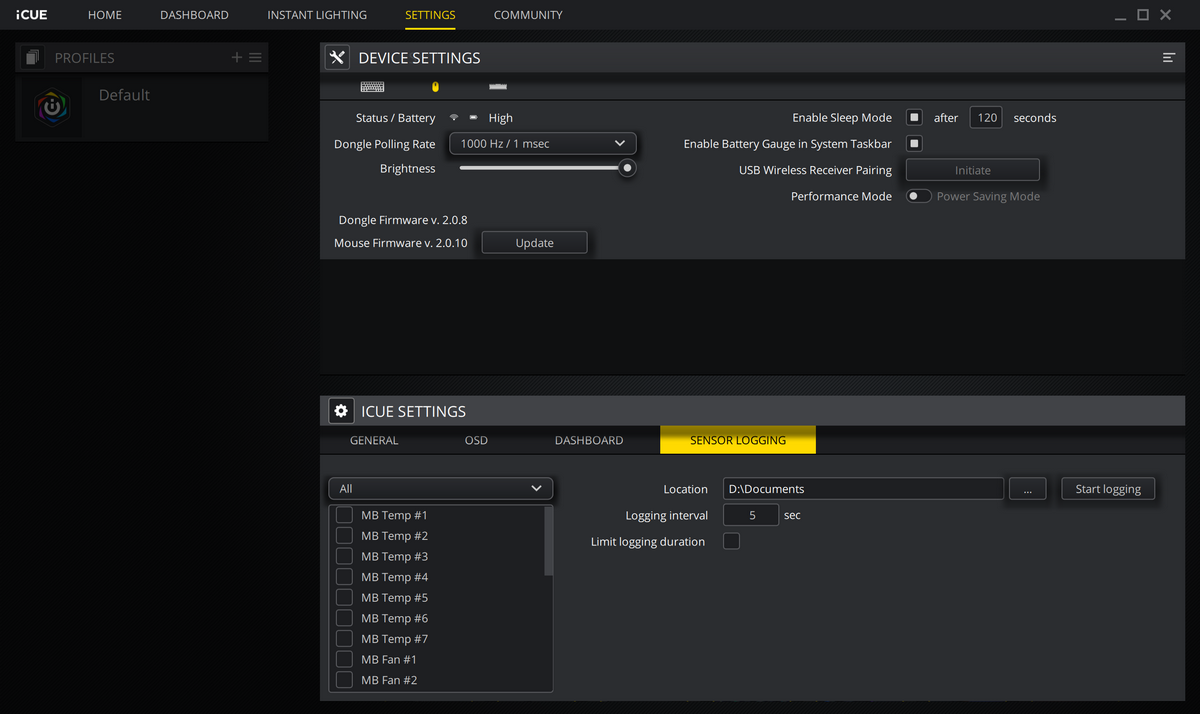Click the Device Settings wrench icon
Image resolution: width=1200 pixels, height=714 pixels.
(x=337, y=58)
